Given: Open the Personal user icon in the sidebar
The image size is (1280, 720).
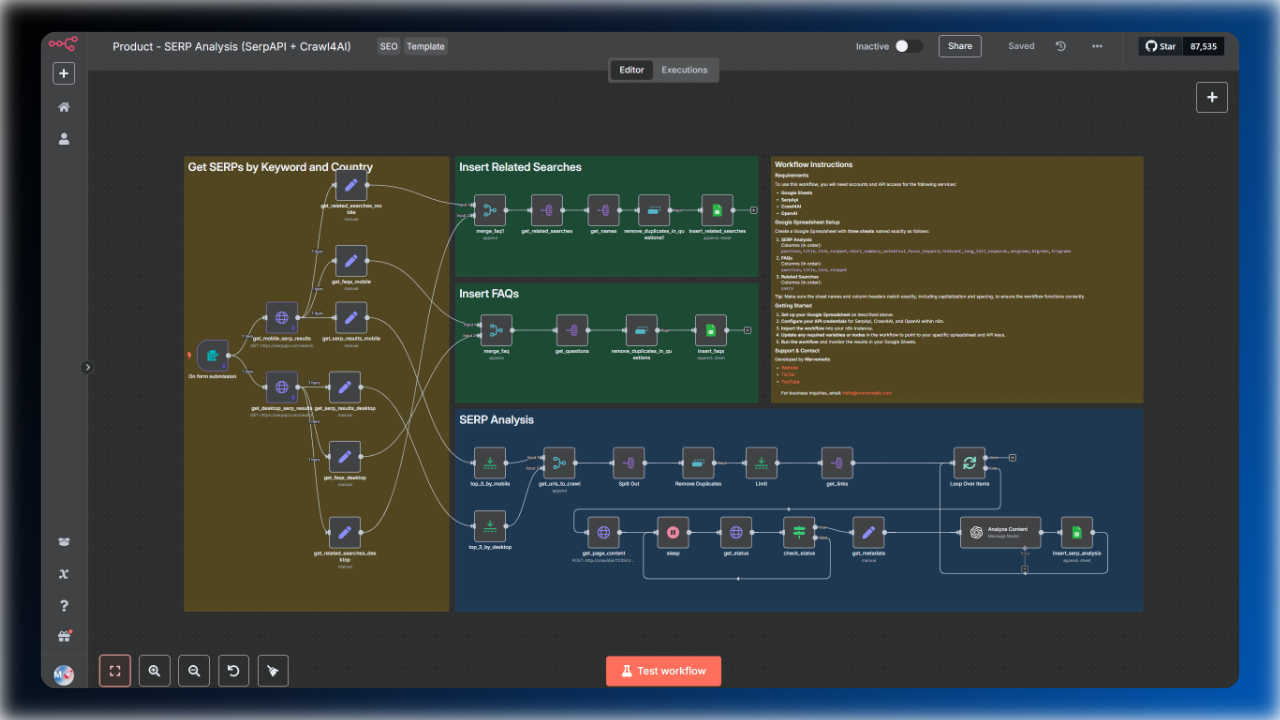Looking at the screenshot, I should tap(64, 140).
